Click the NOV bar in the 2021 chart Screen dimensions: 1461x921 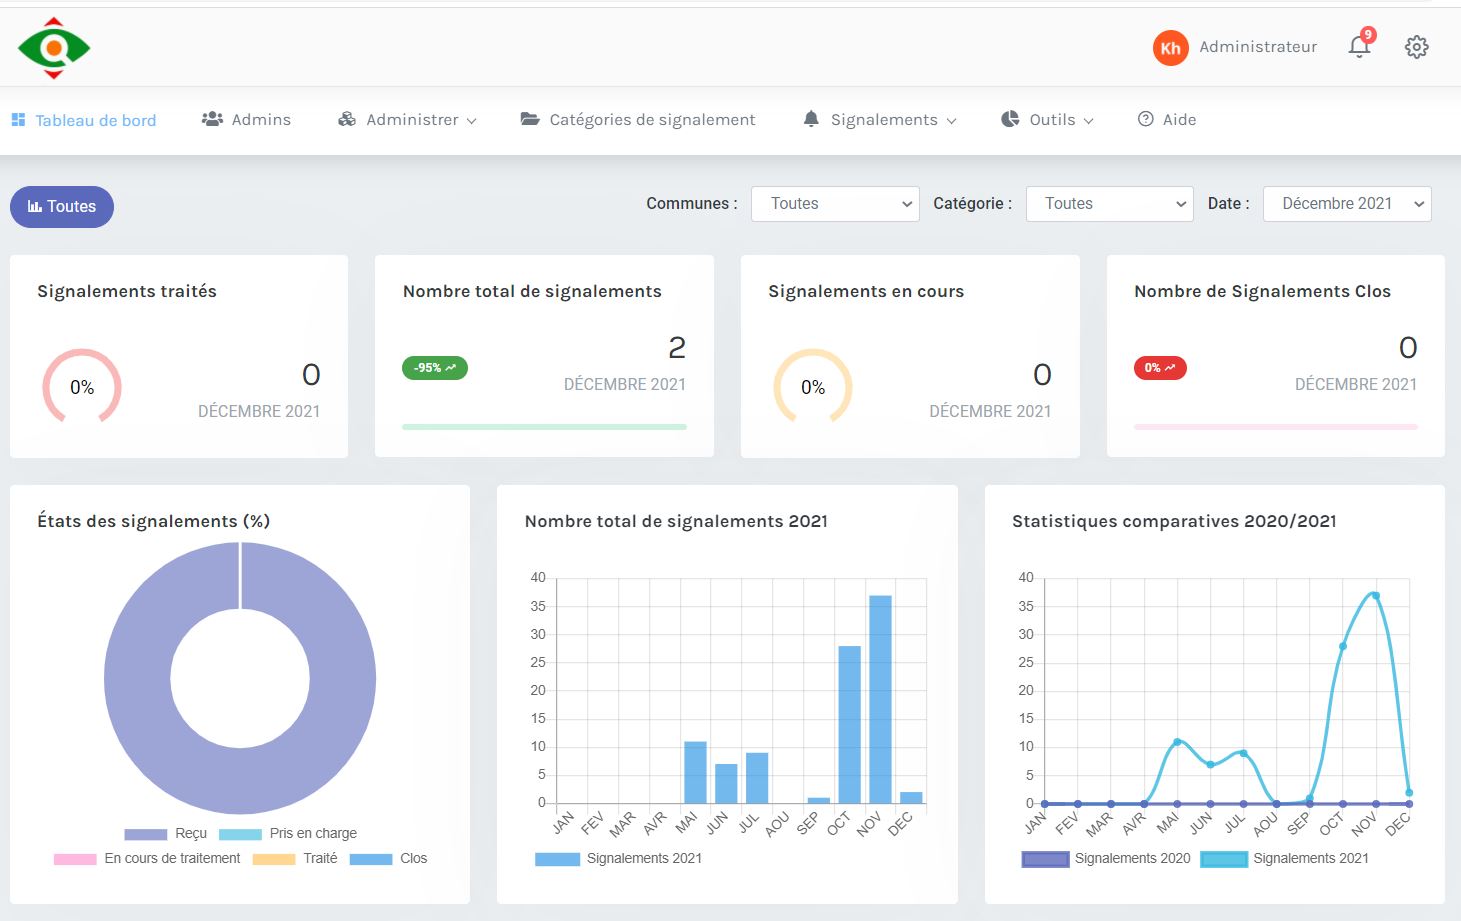[x=880, y=699]
